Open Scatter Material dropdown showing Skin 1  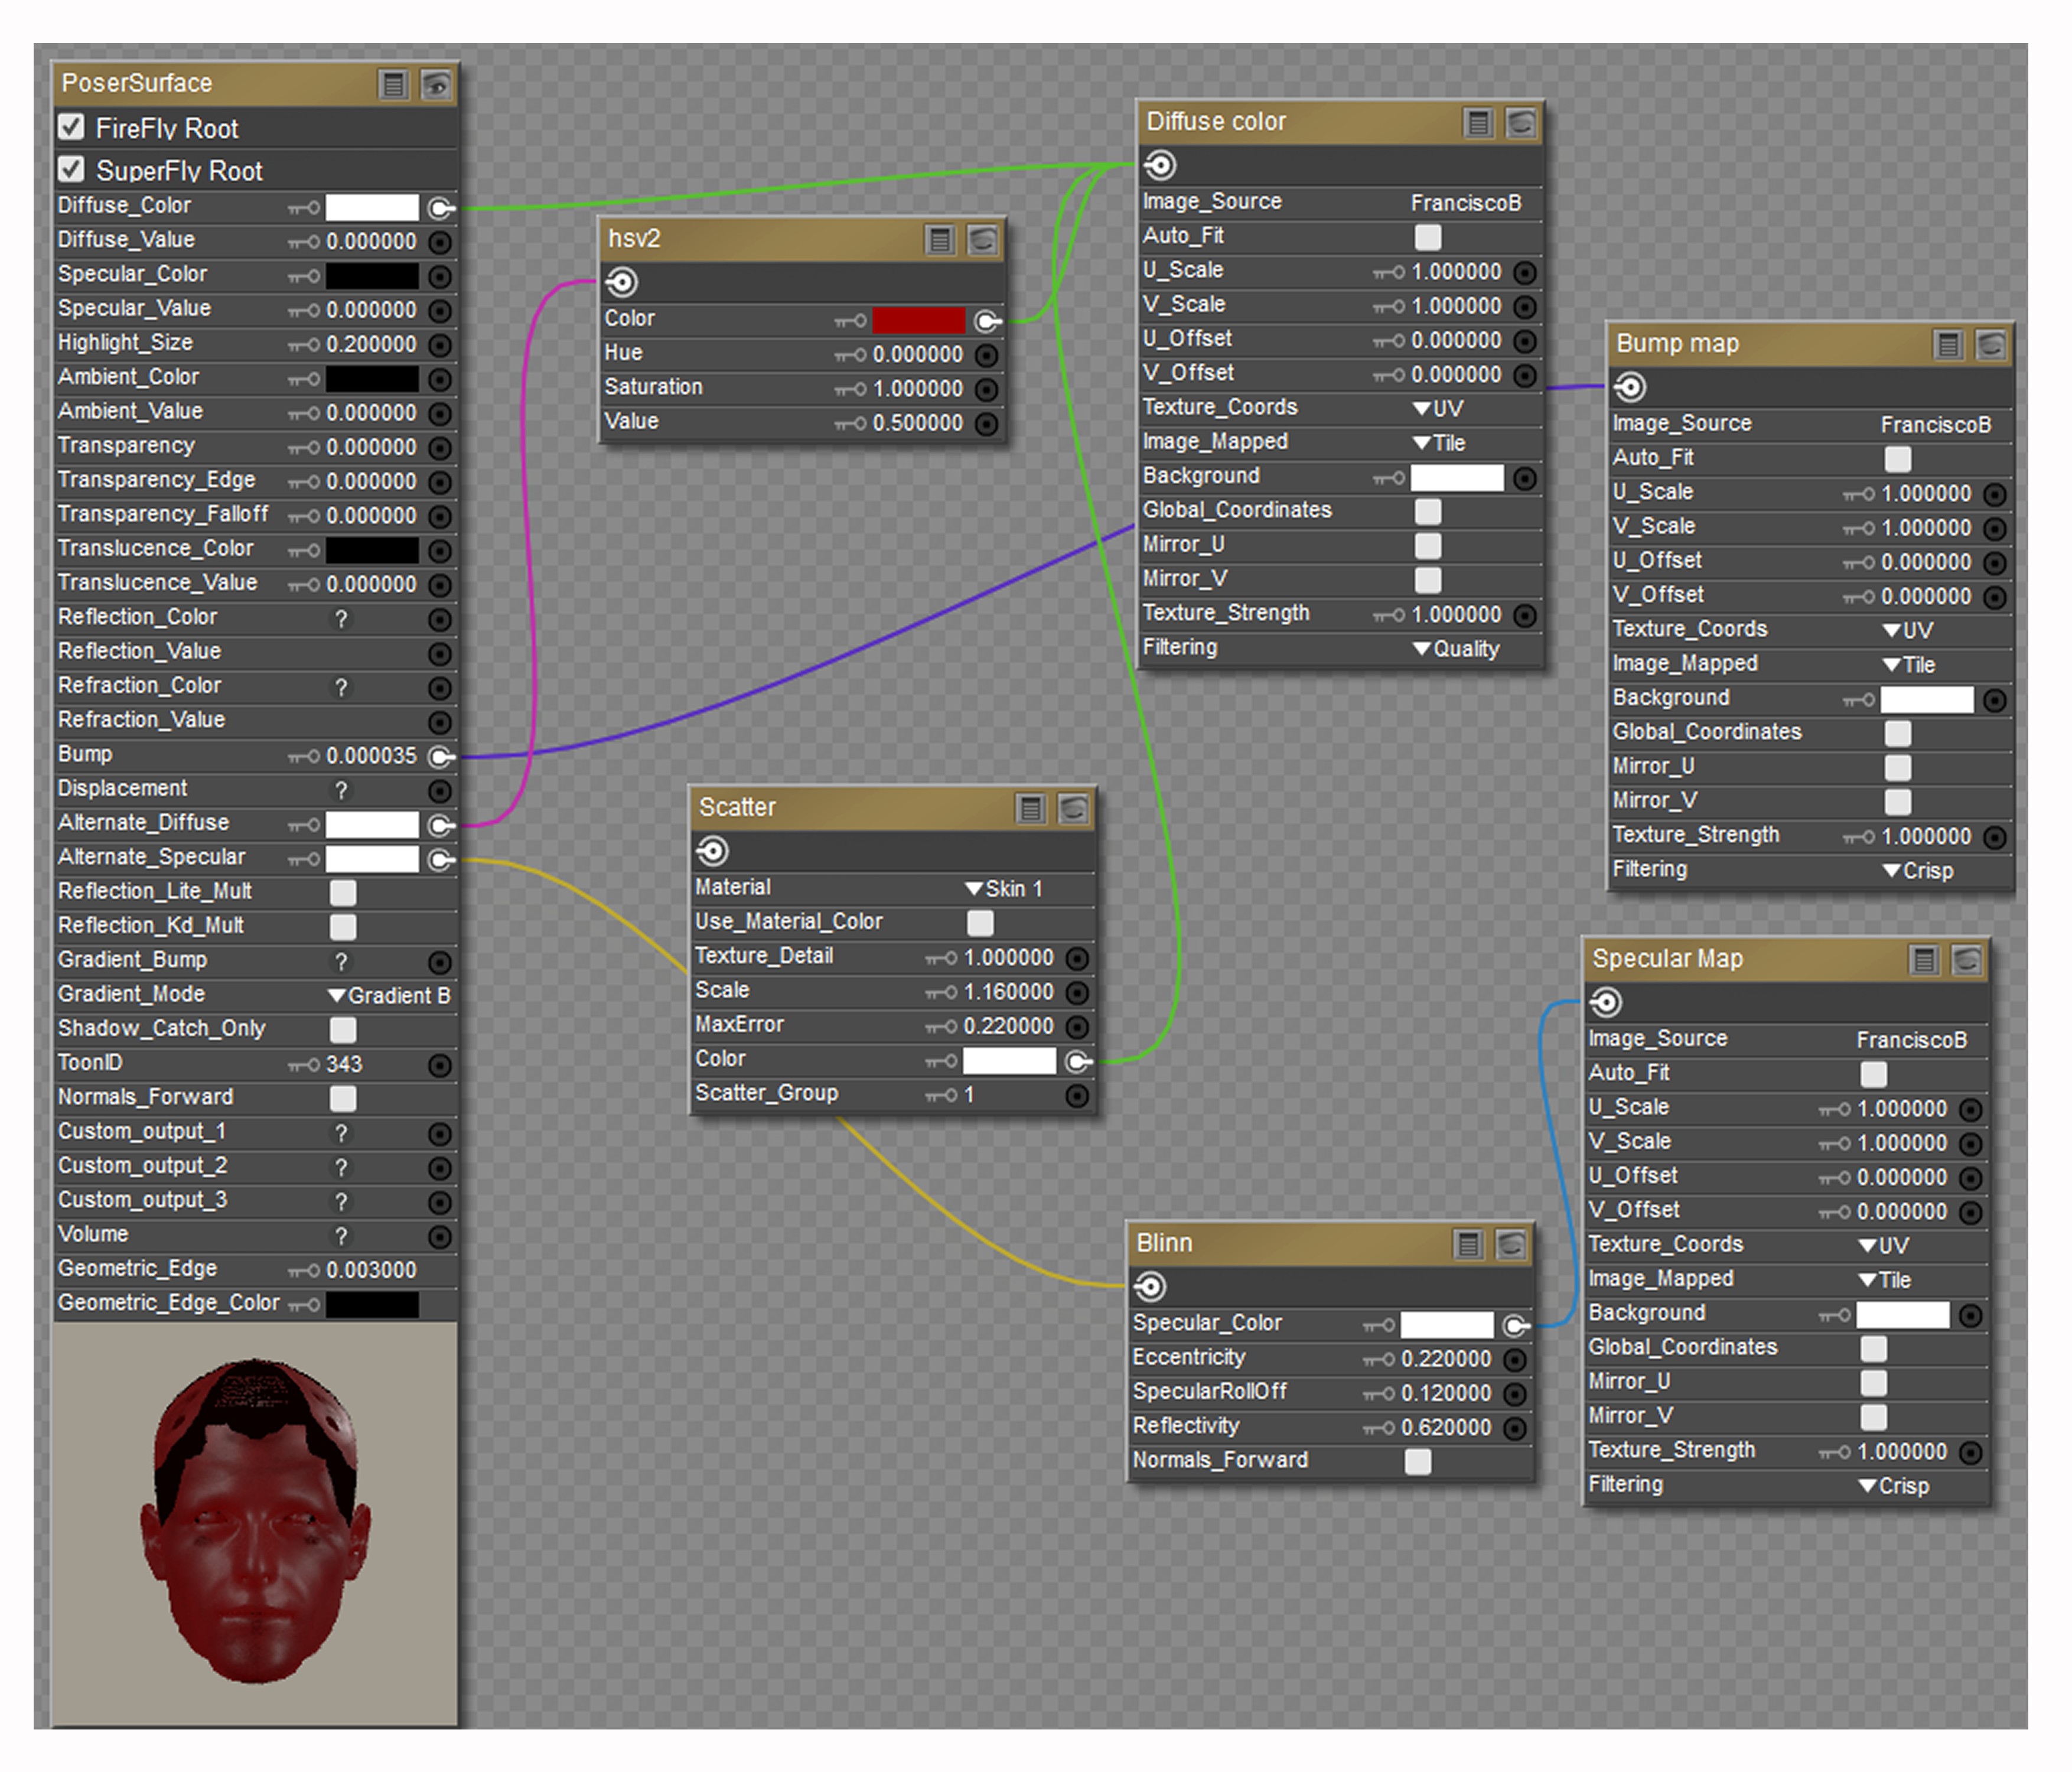(x=1005, y=889)
